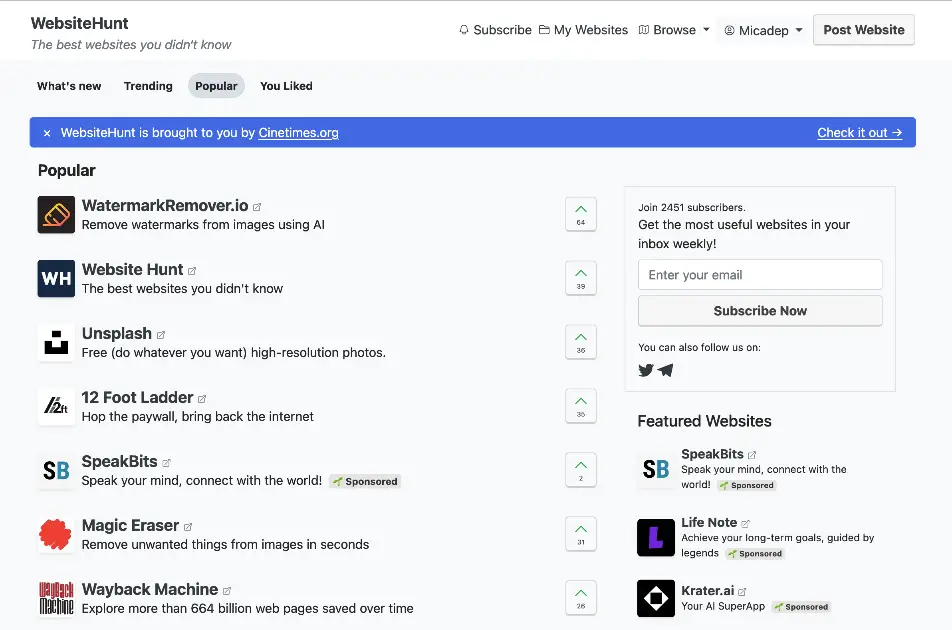Screen dimensions: 952x630
Task: Click the SpeakBits logo in Popular list
Action: pyautogui.click(x=56, y=470)
